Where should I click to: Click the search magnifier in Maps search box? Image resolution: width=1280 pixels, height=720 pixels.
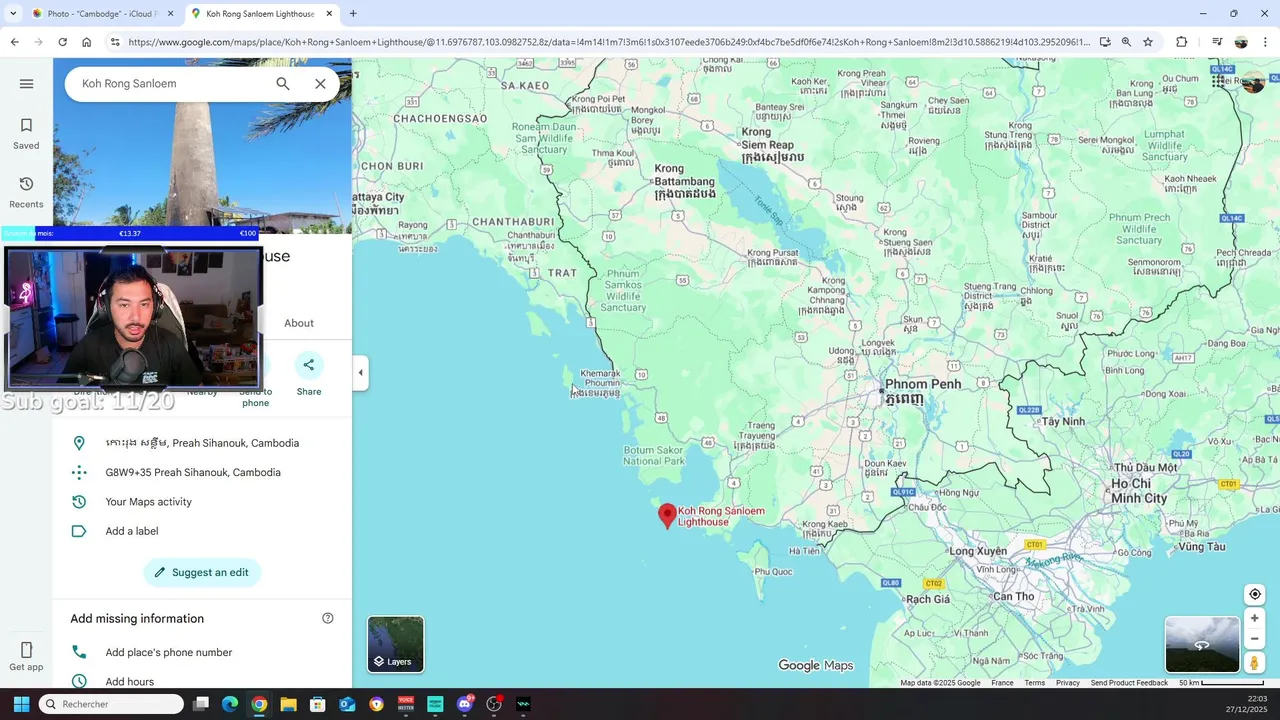tap(283, 84)
